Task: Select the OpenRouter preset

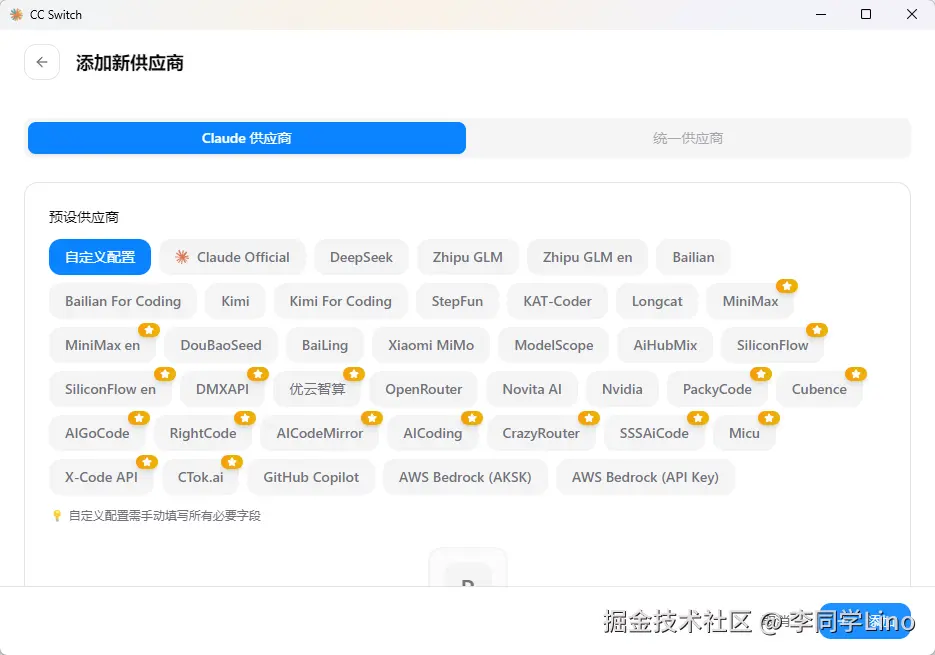Action: 423,390
